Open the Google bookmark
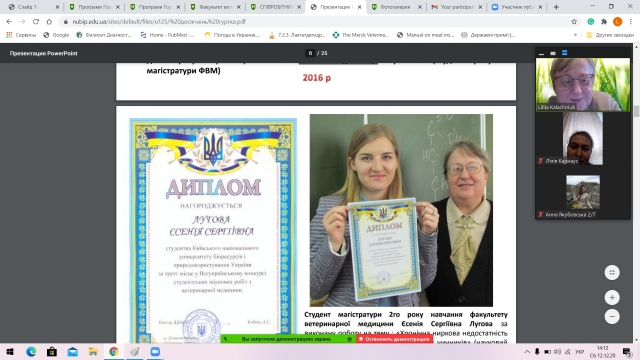This screenshot has height=360, width=640. (56, 35)
